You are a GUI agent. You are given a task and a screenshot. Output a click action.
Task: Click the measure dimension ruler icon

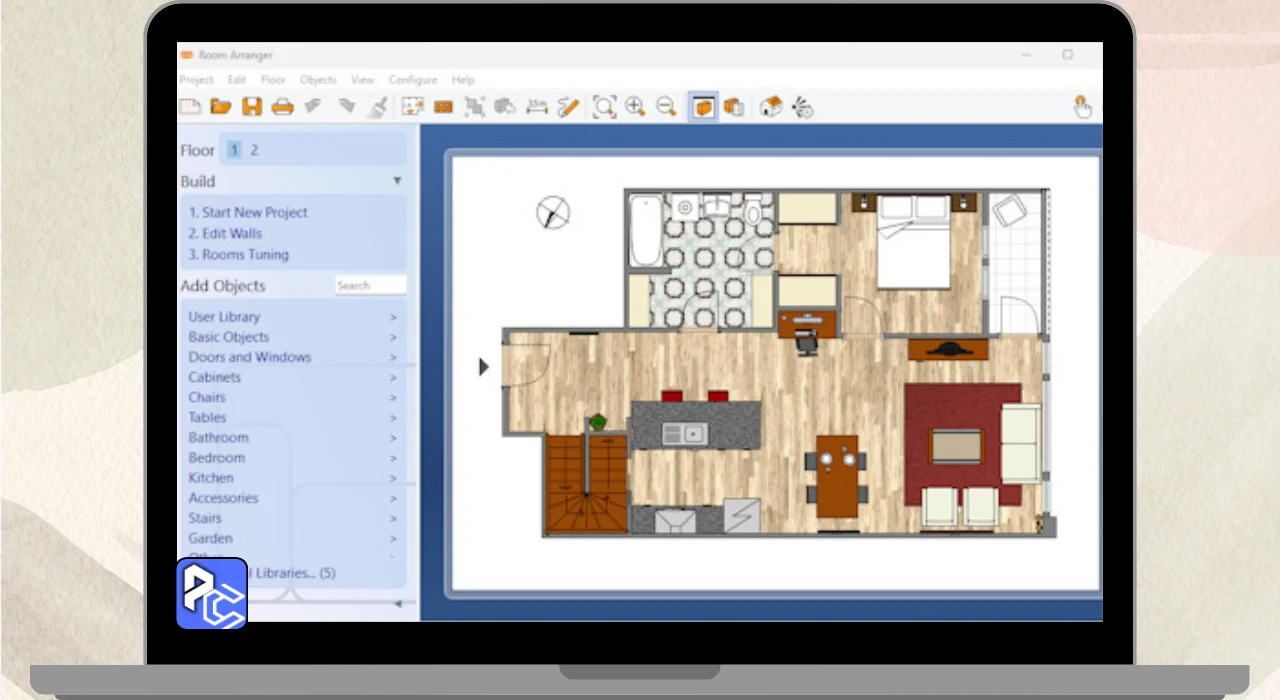point(537,106)
